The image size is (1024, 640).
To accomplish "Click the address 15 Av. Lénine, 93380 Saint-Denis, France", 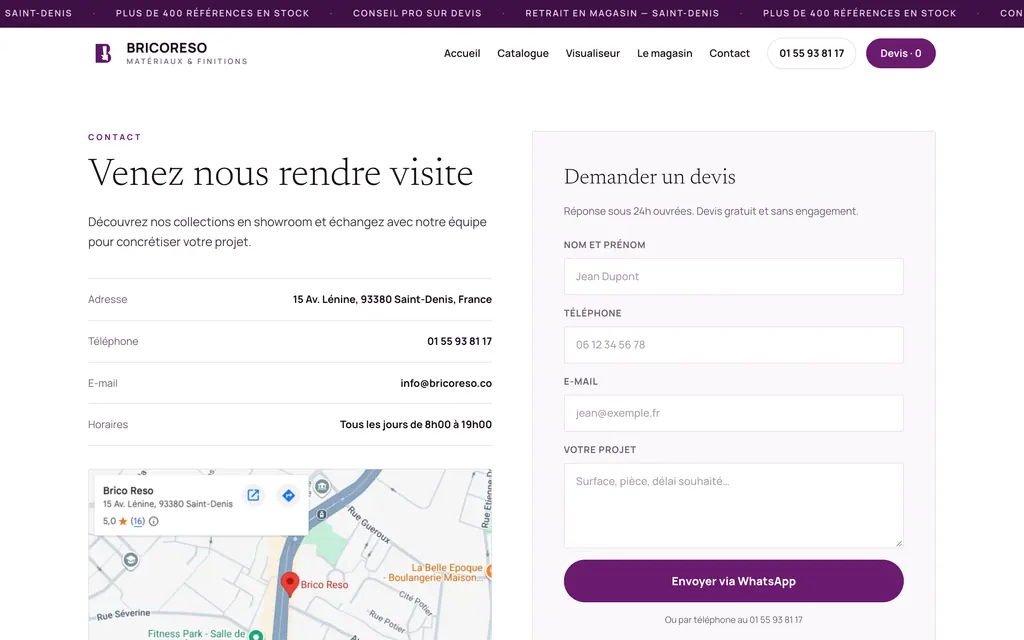I will (392, 300).
